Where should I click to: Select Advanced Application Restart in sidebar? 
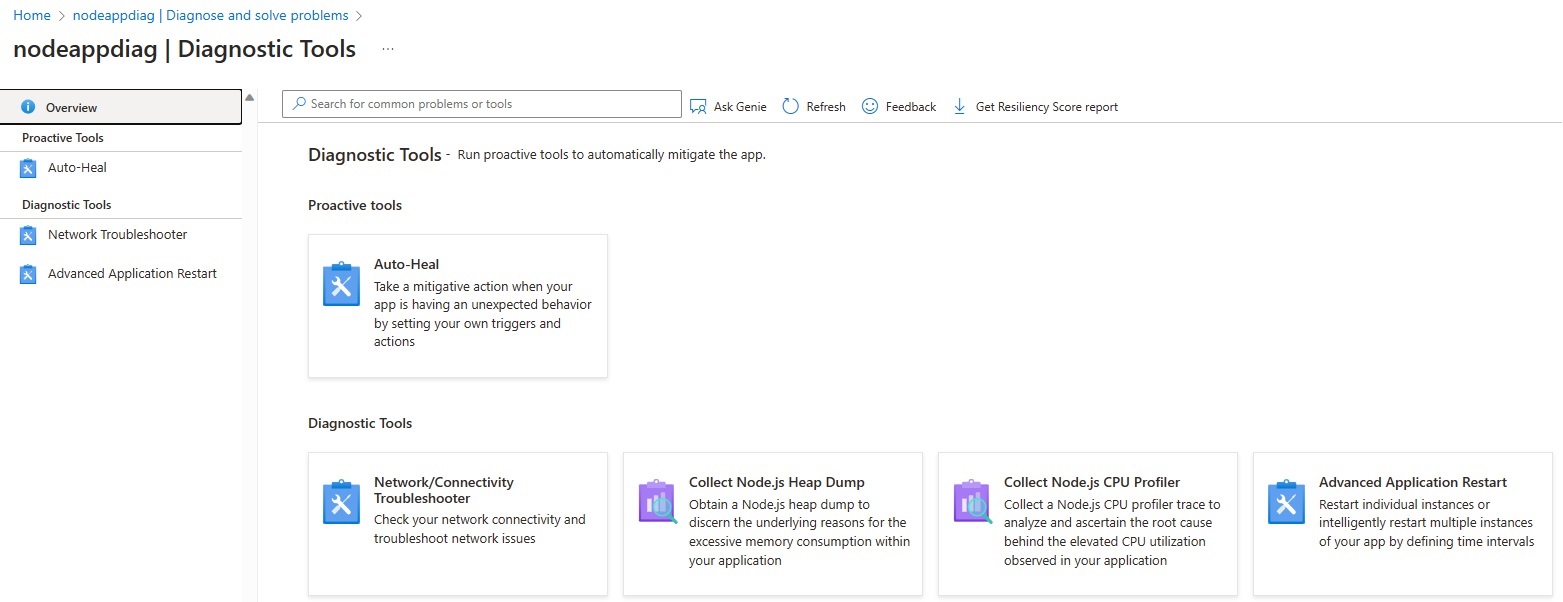[132, 274]
